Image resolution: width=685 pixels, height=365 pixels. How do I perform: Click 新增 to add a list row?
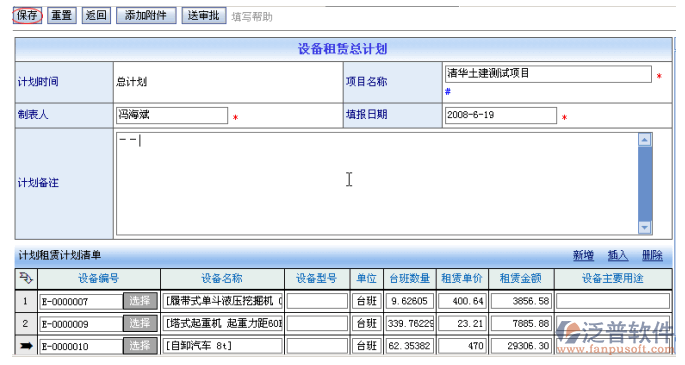(x=583, y=255)
